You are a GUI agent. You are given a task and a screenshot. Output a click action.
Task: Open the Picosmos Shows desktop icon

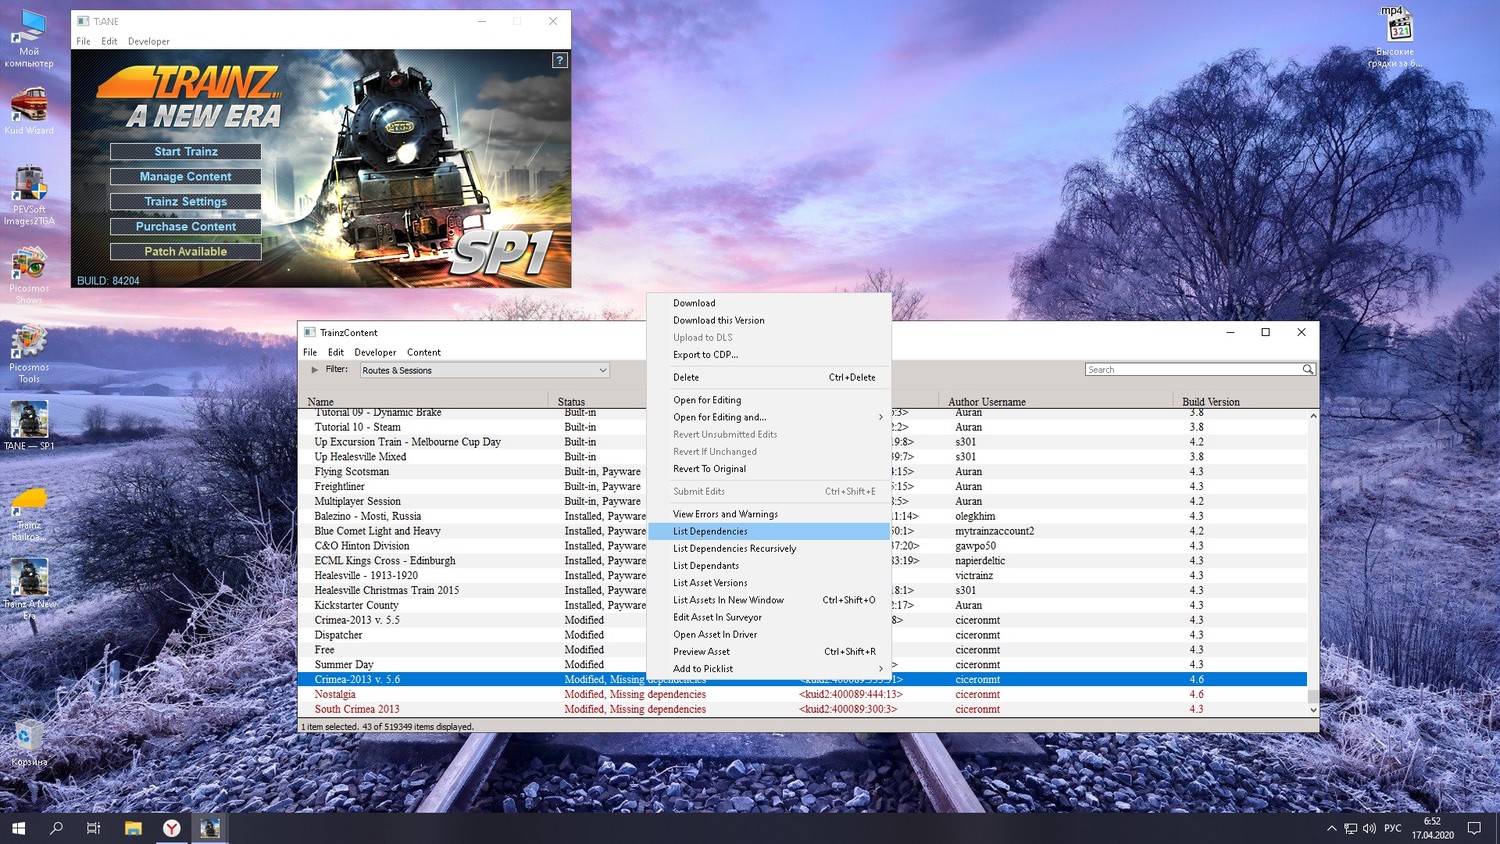click(29, 275)
